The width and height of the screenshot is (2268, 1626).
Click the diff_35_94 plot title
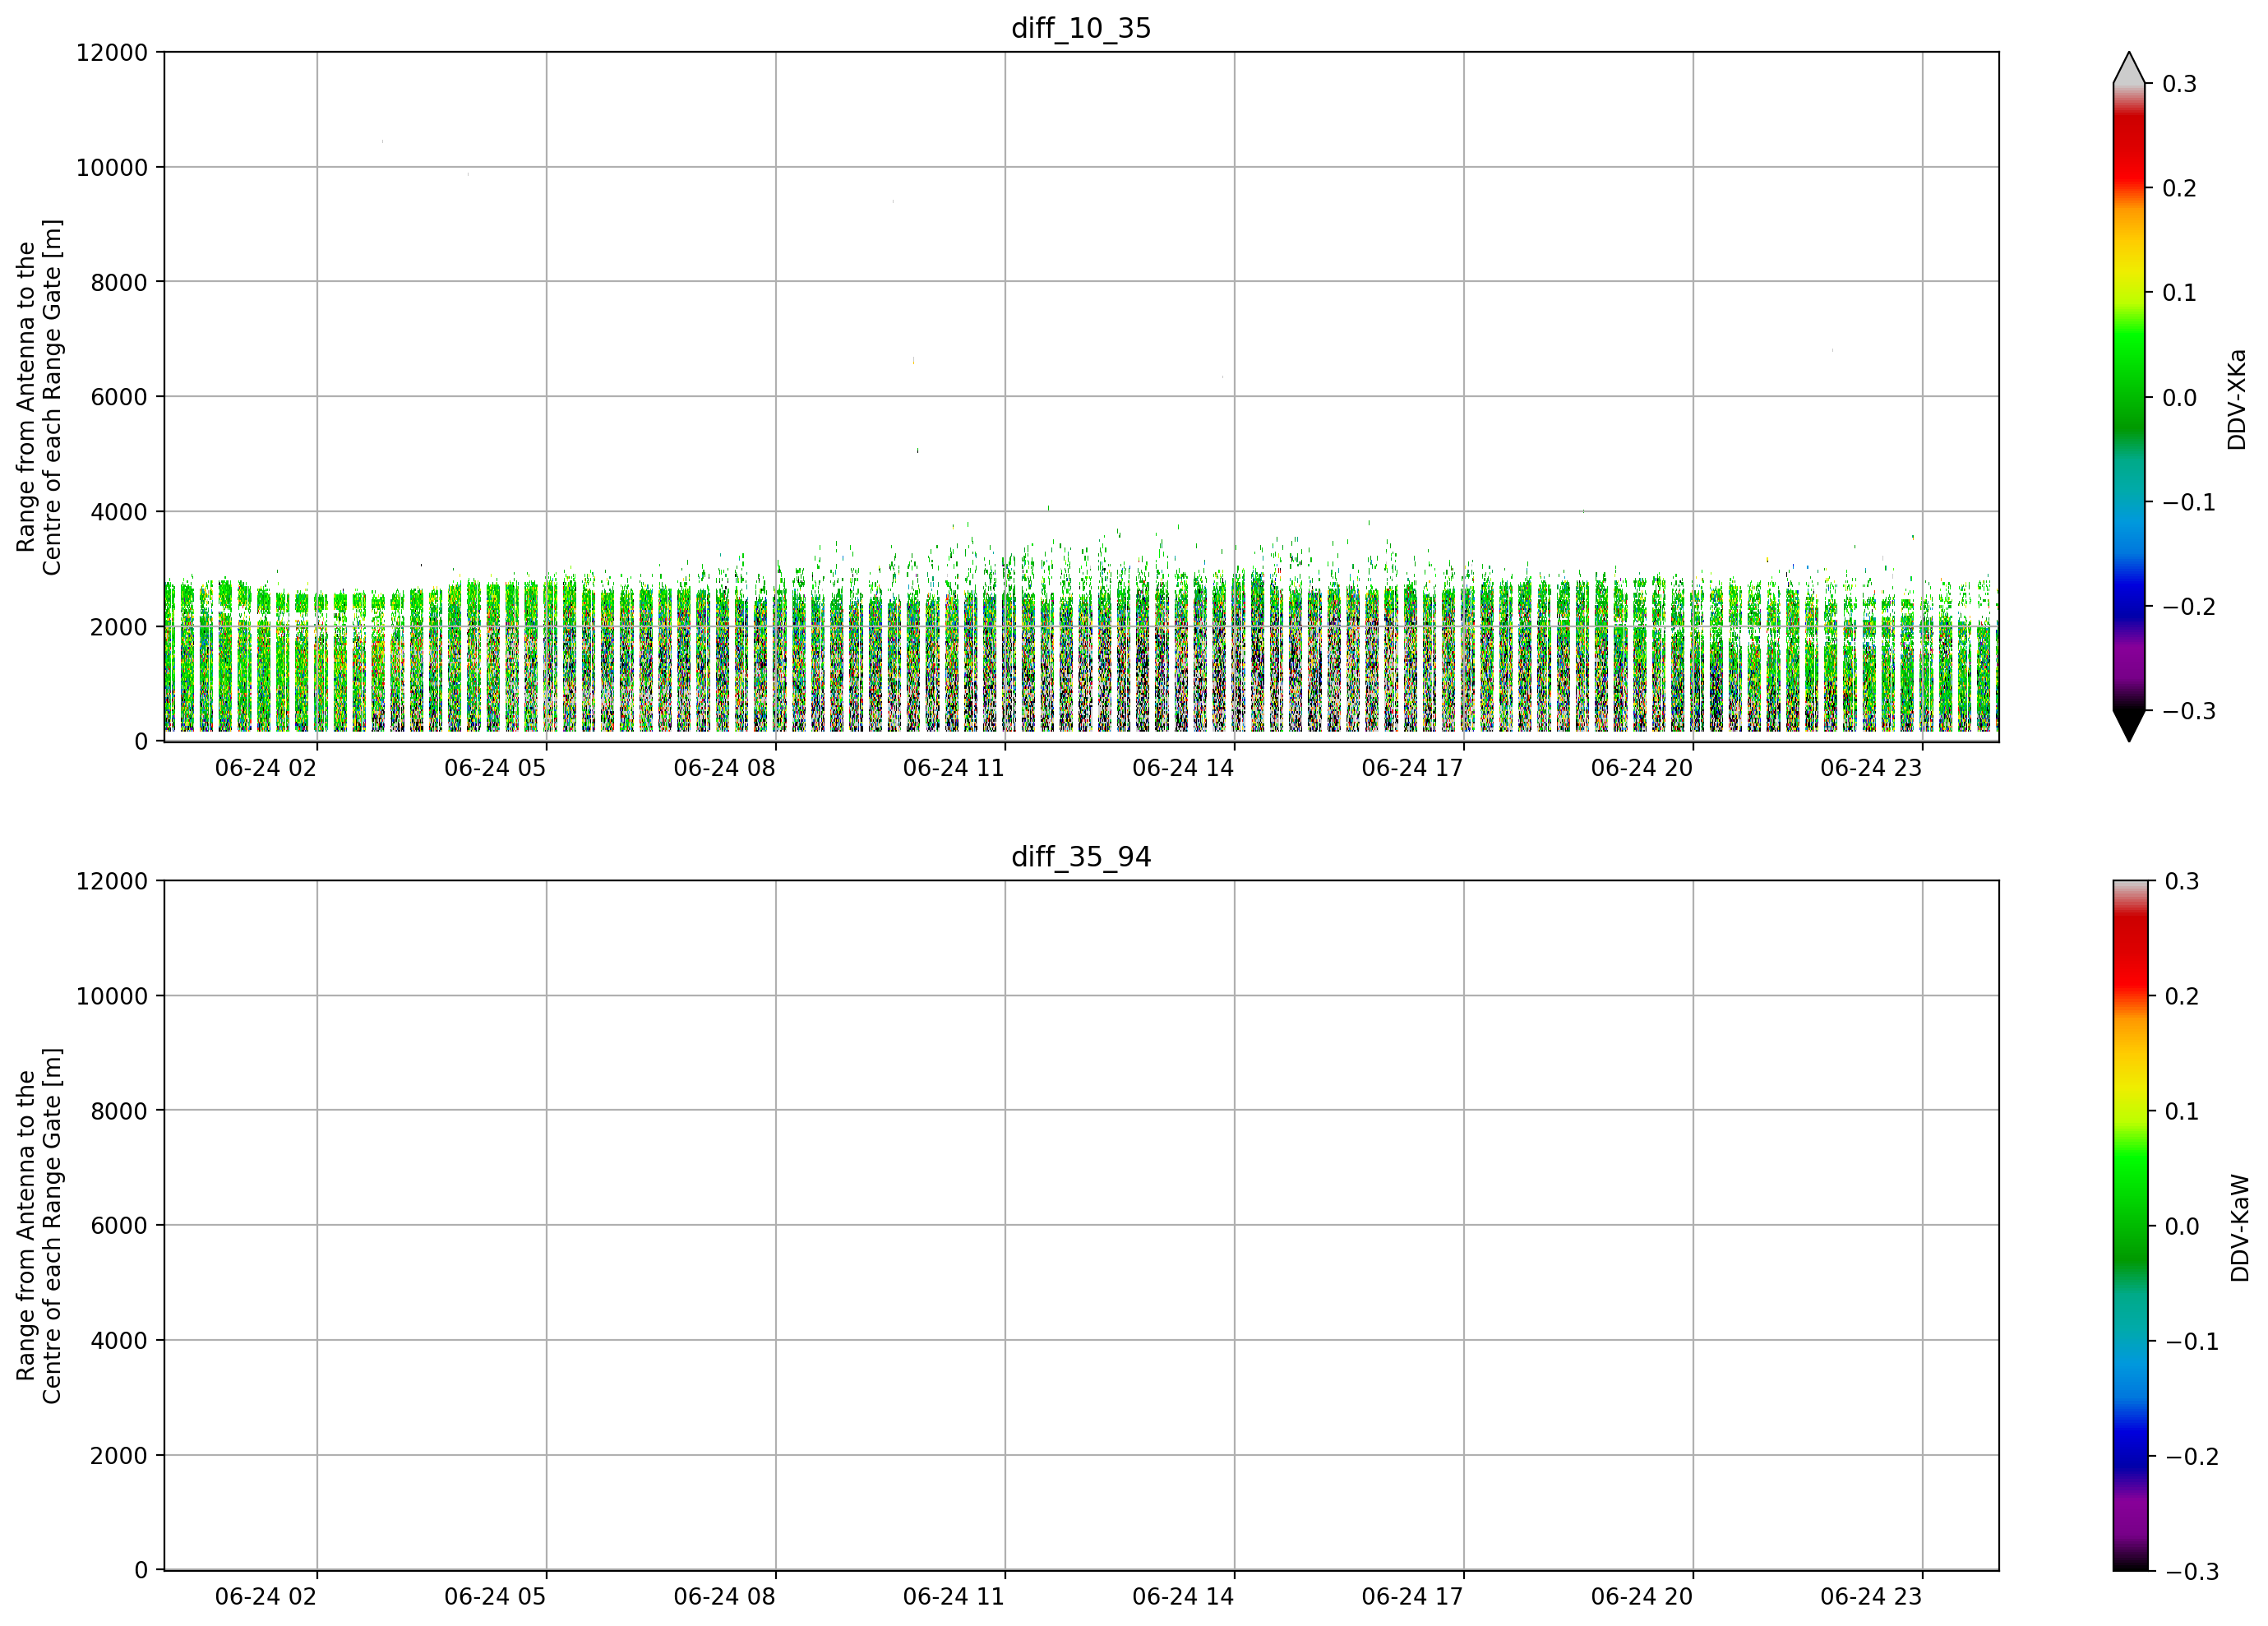pyautogui.click(x=1081, y=857)
